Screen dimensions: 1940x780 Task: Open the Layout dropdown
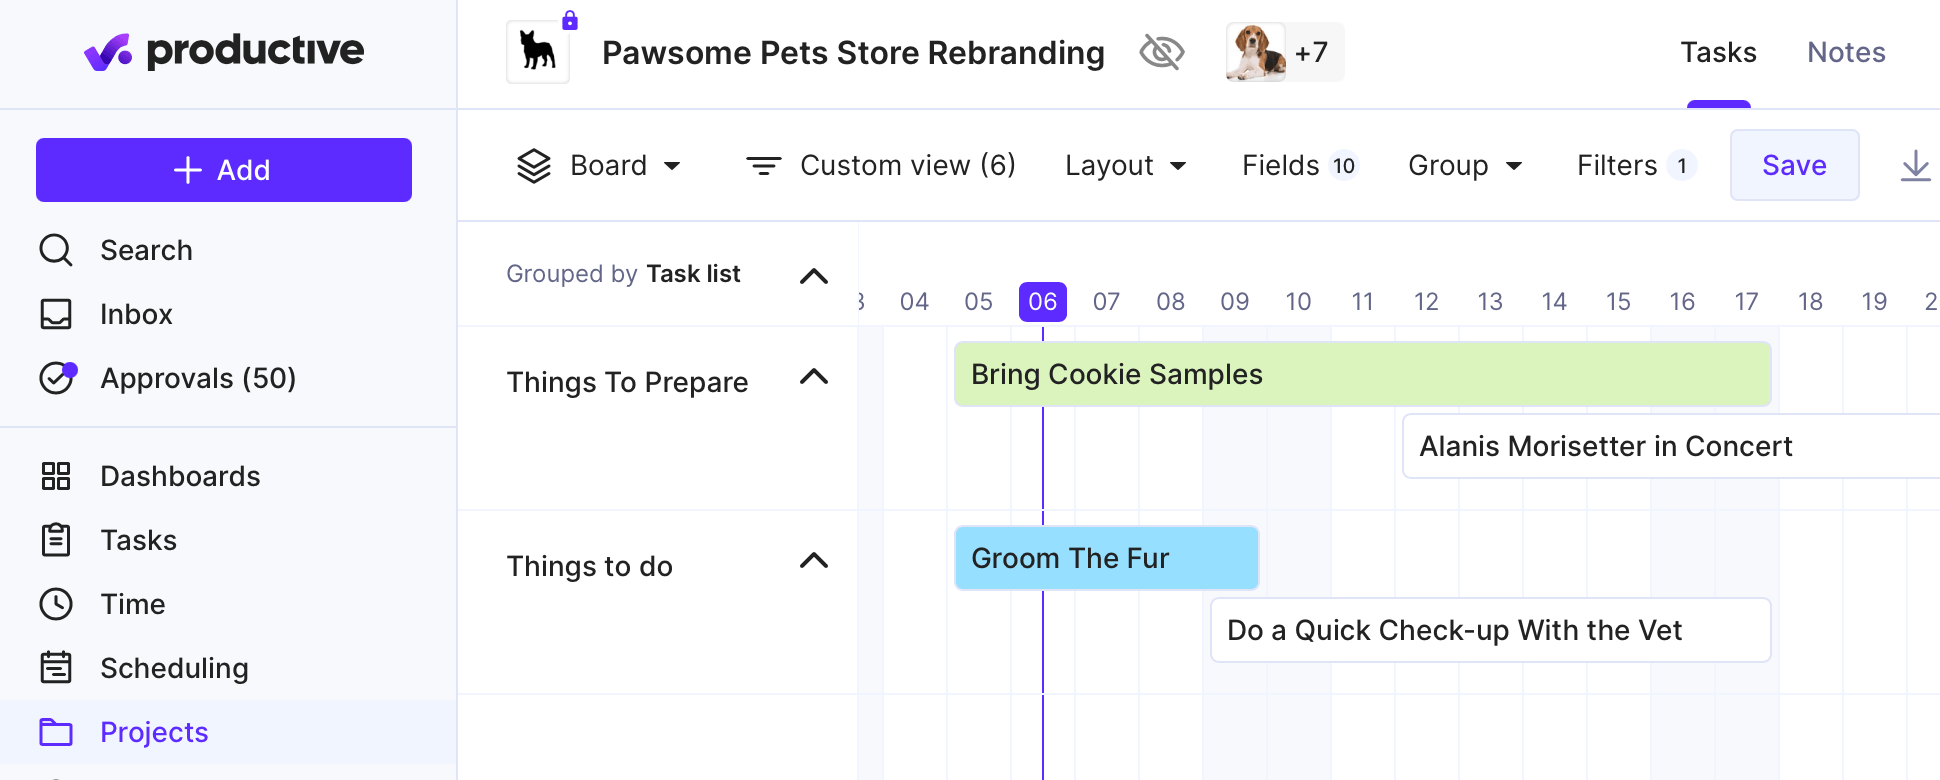[1124, 165]
